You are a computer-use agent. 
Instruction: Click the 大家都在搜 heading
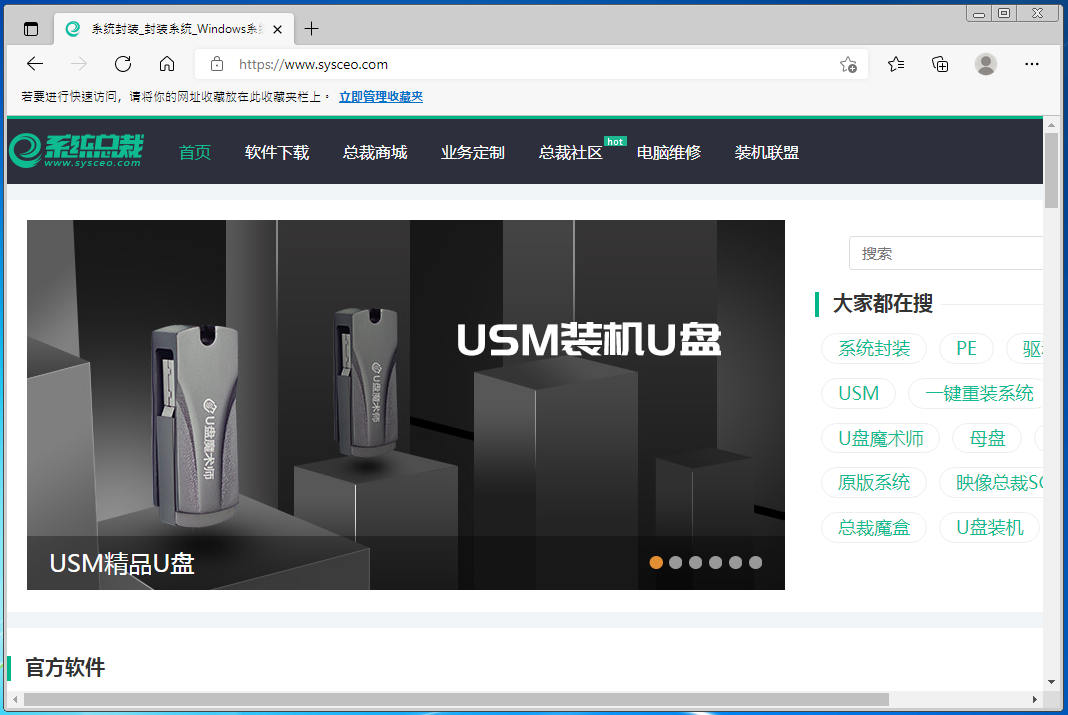coord(883,304)
